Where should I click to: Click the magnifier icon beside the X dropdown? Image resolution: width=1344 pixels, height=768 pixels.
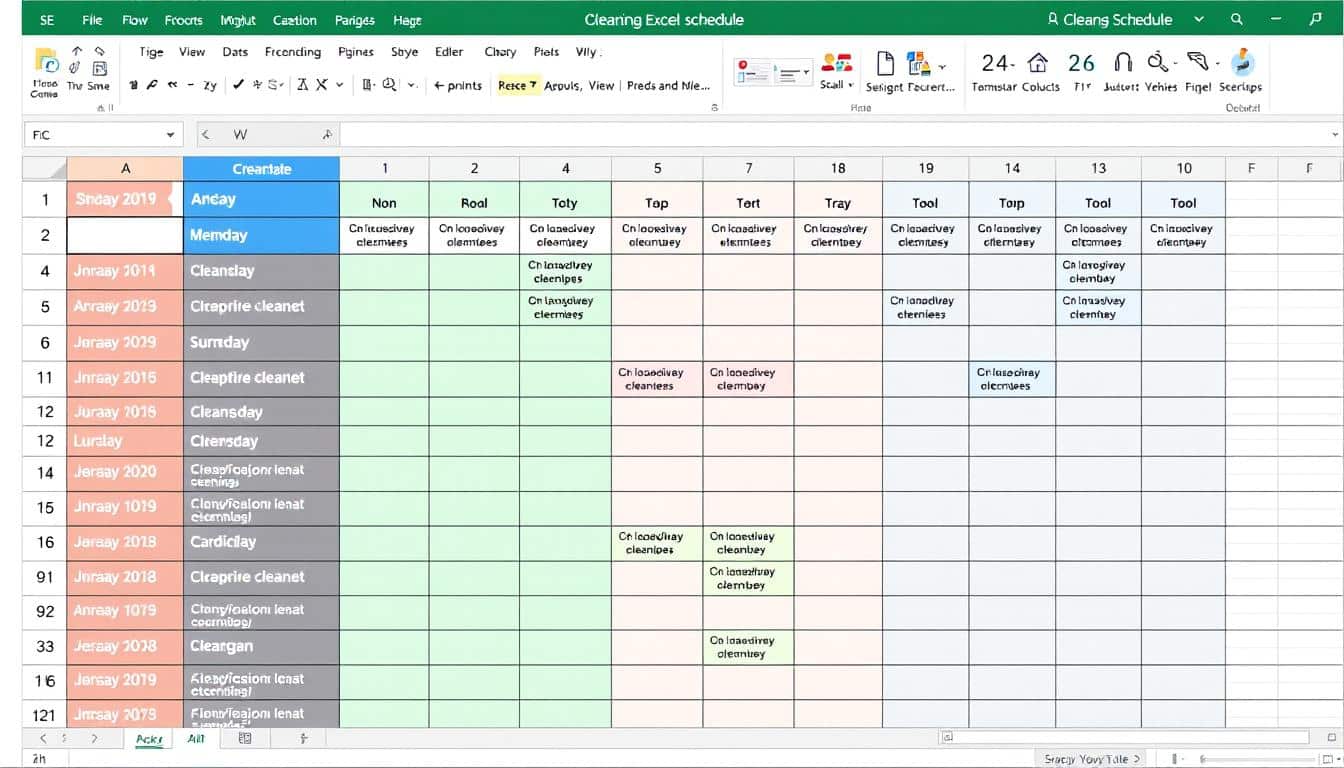click(x=388, y=85)
